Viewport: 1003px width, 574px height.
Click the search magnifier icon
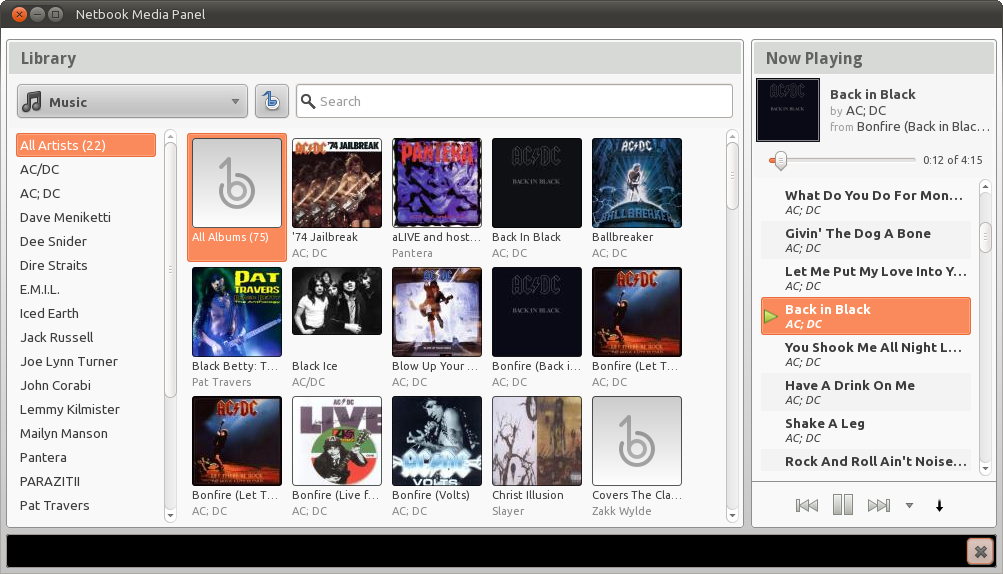point(308,101)
